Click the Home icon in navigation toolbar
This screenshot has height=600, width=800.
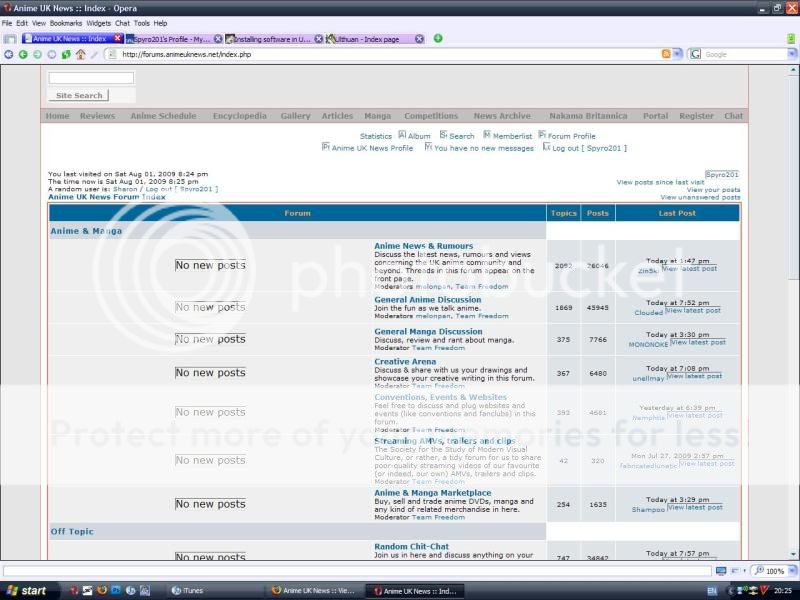[x=80, y=54]
